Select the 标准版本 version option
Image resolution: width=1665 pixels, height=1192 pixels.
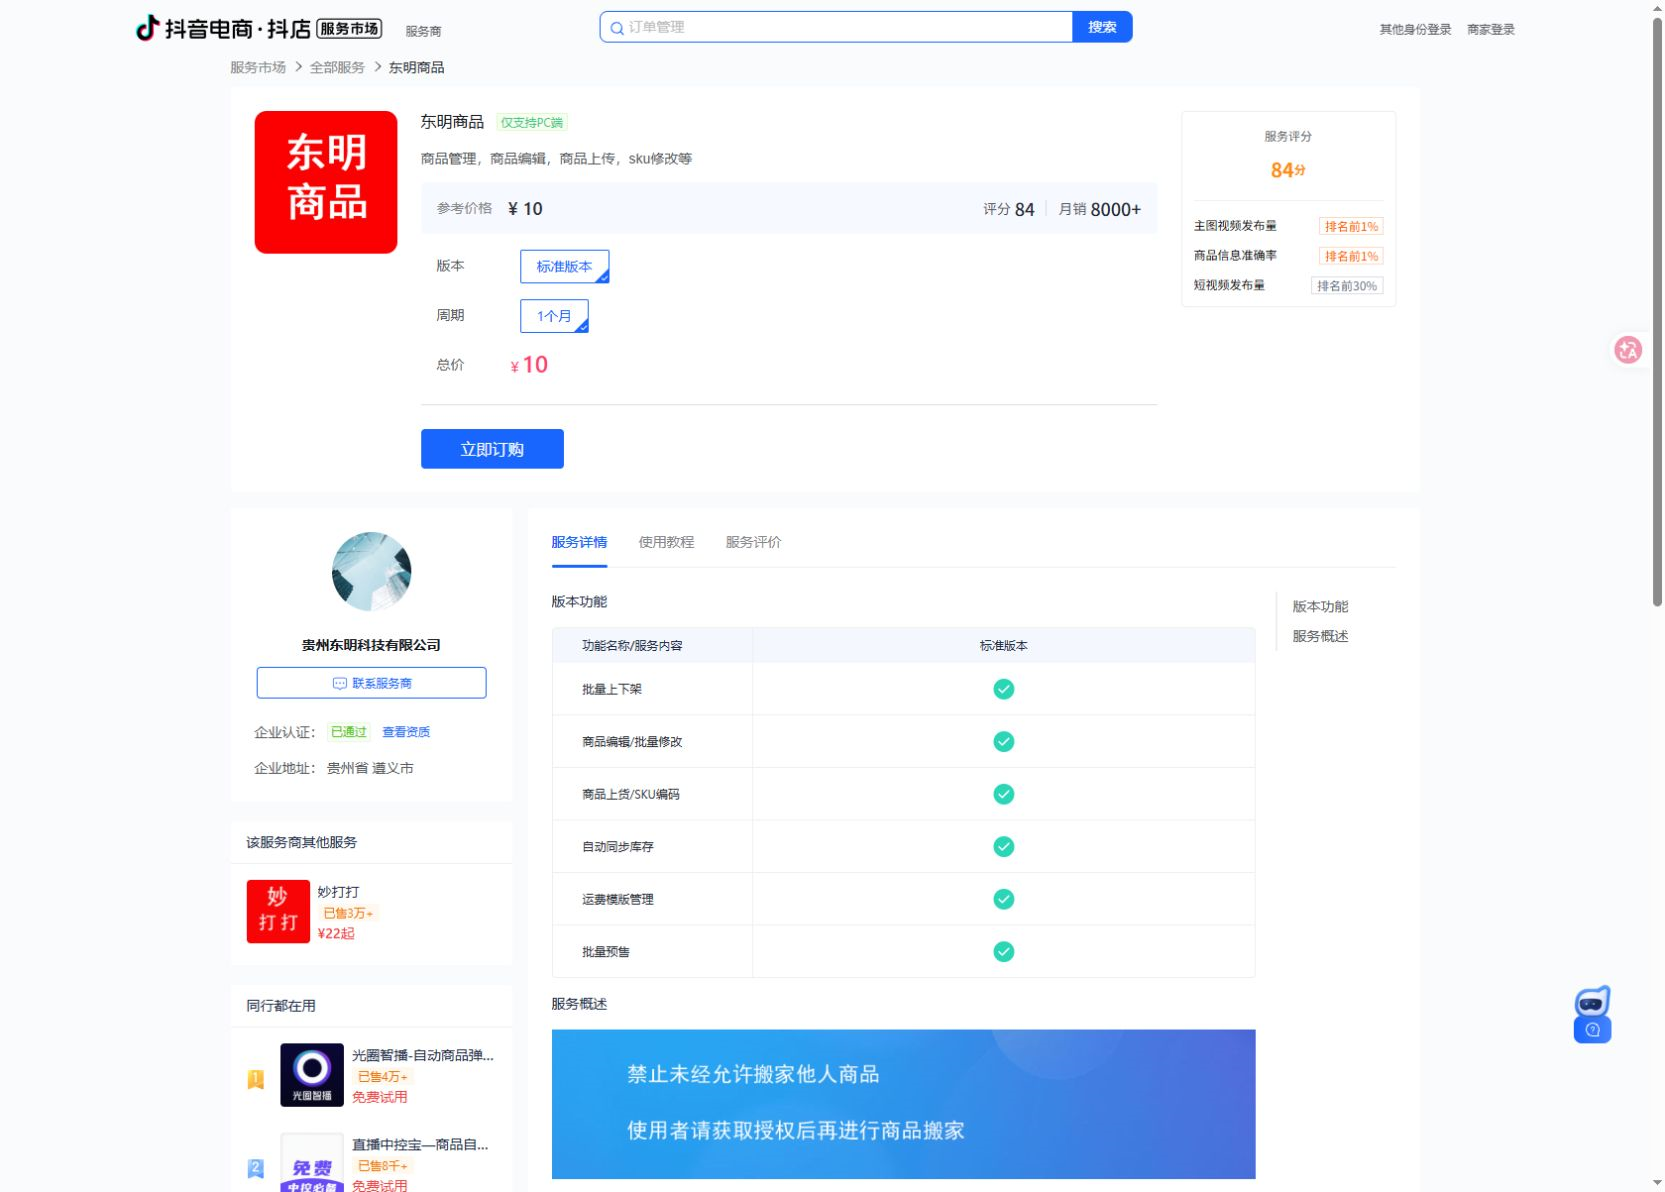564,267
